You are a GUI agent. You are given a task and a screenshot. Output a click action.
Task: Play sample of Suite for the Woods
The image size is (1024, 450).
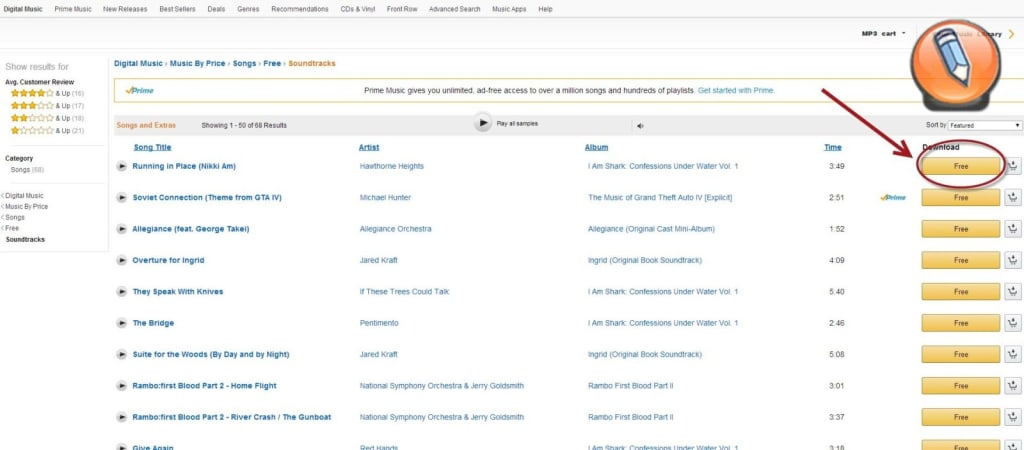[121, 355]
